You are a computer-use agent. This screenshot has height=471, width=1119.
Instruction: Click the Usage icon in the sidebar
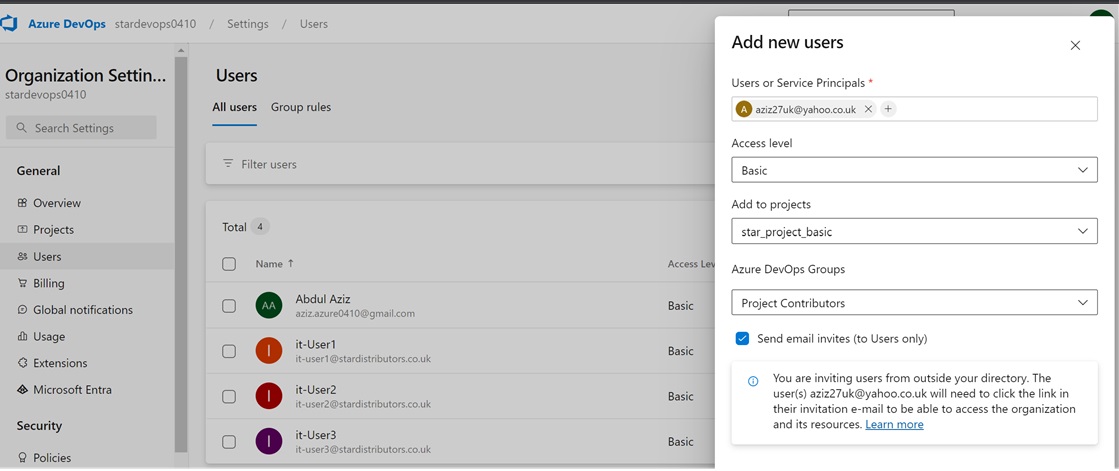pyautogui.click(x=22, y=336)
